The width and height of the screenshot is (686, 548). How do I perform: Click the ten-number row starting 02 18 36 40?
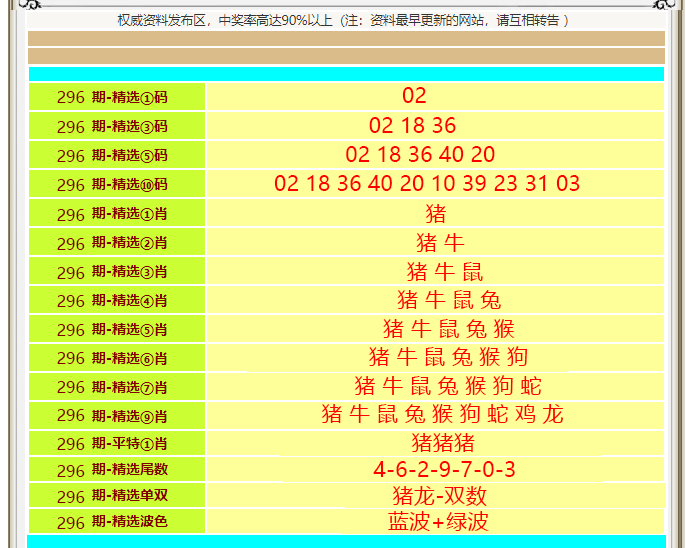click(x=427, y=183)
